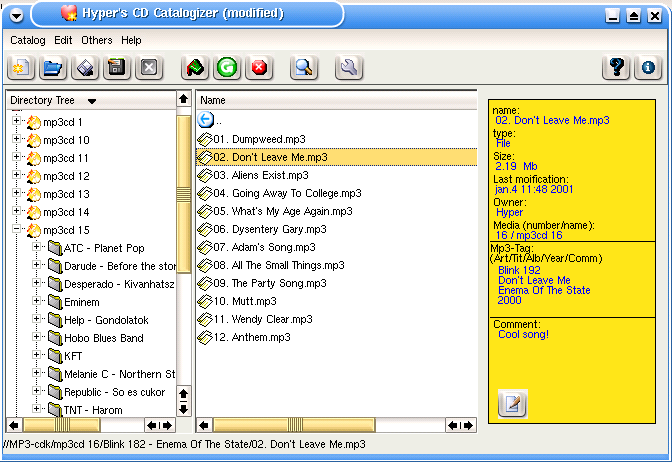The width and height of the screenshot is (672, 462).
Task: Click the file list horizontal scrollbar thumb
Action: 294,425
